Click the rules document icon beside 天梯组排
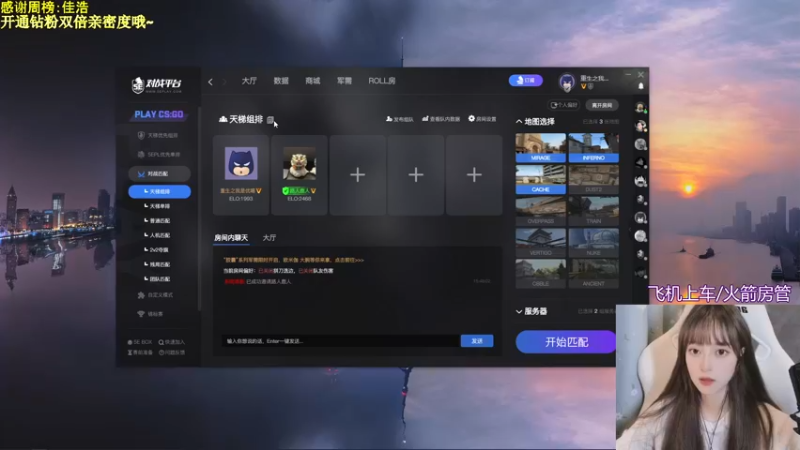The width and height of the screenshot is (800, 450). tap(270, 120)
